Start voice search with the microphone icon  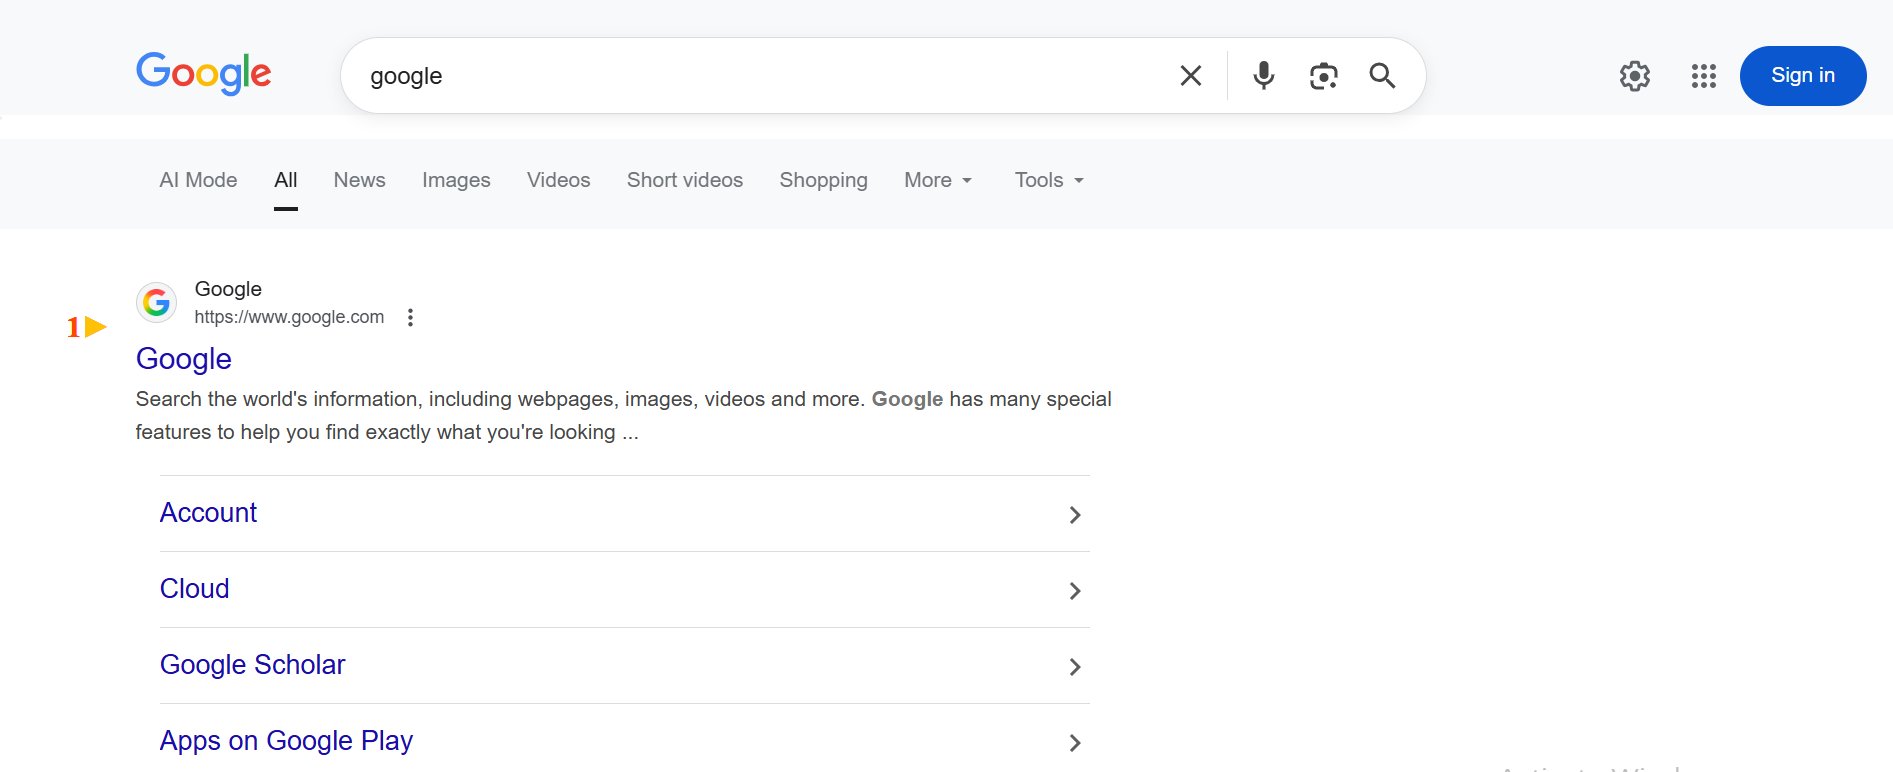1264,76
